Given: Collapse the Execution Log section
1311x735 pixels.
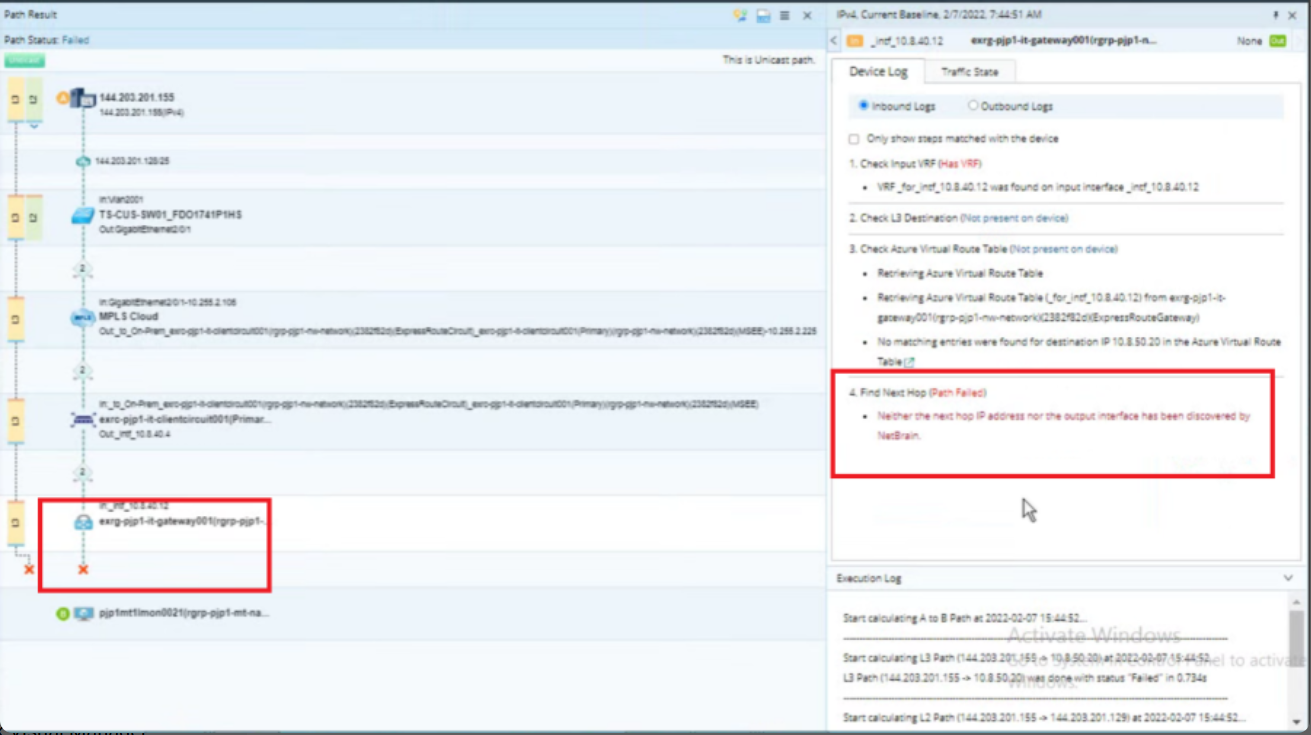Looking at the screenshot, I should pyautogui.click(x=1288, y=578).
